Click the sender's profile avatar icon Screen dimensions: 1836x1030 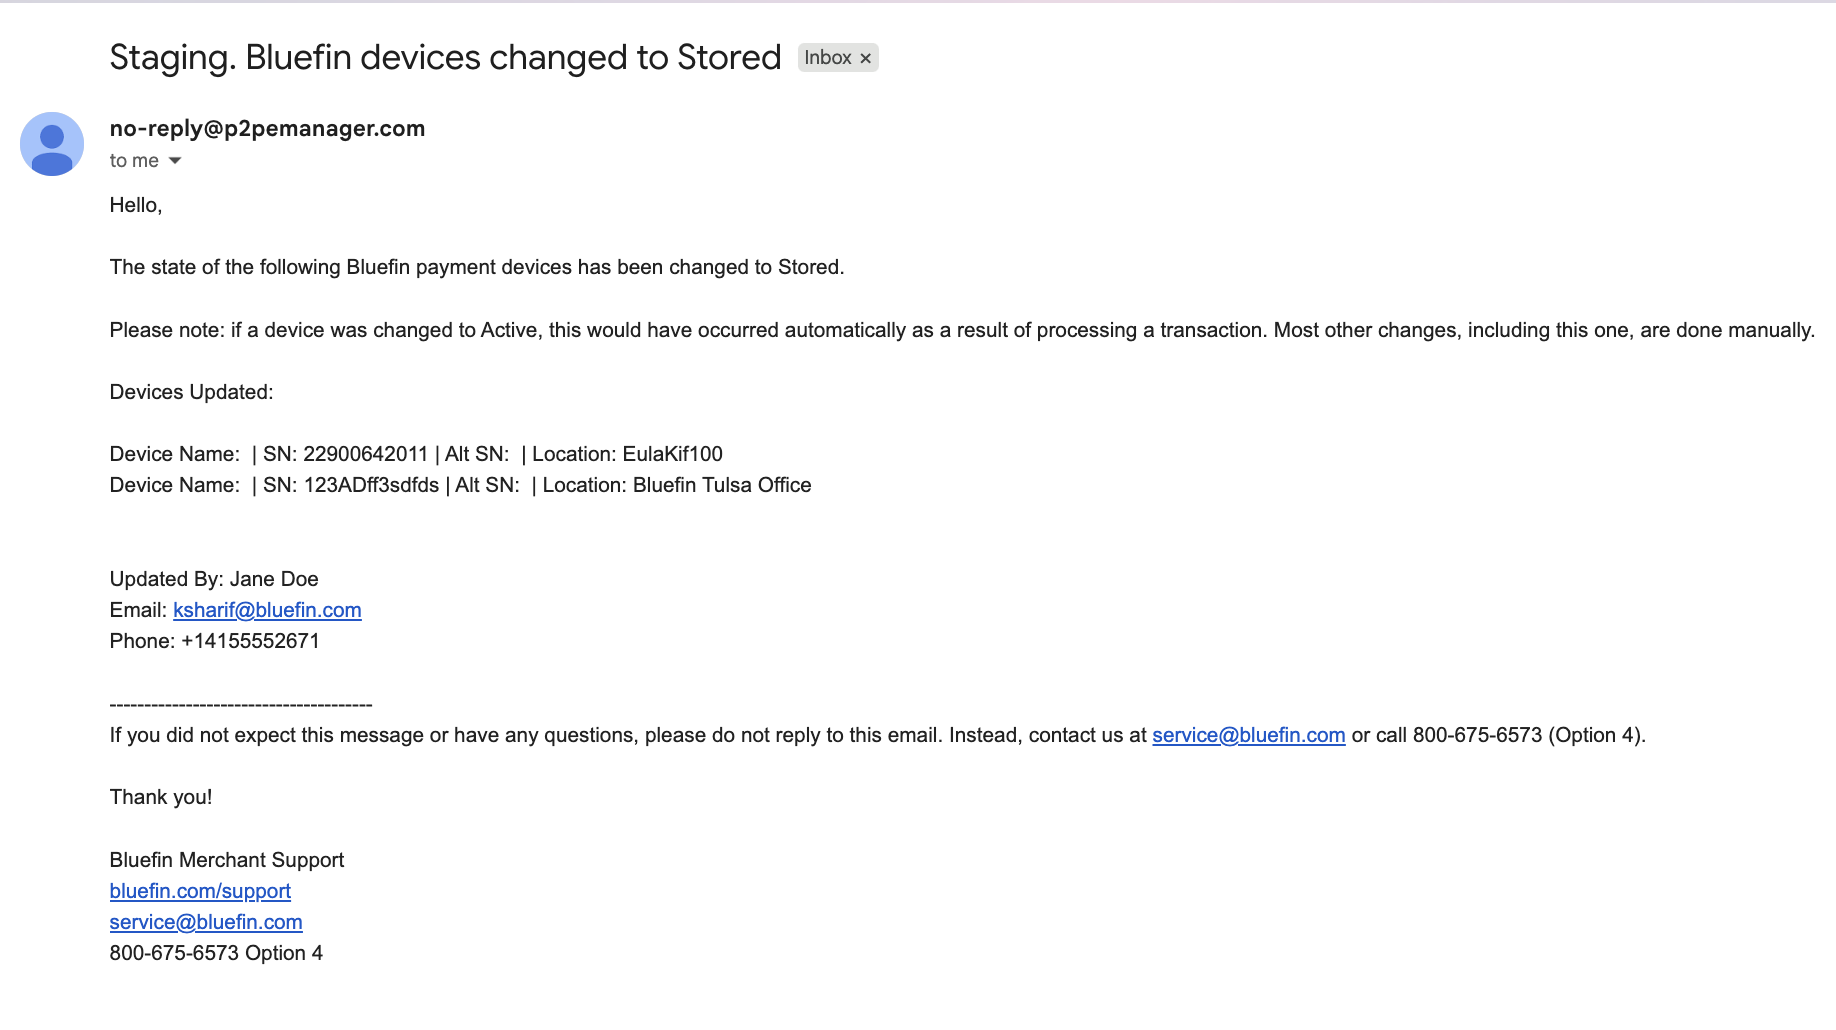click(52, 144)
